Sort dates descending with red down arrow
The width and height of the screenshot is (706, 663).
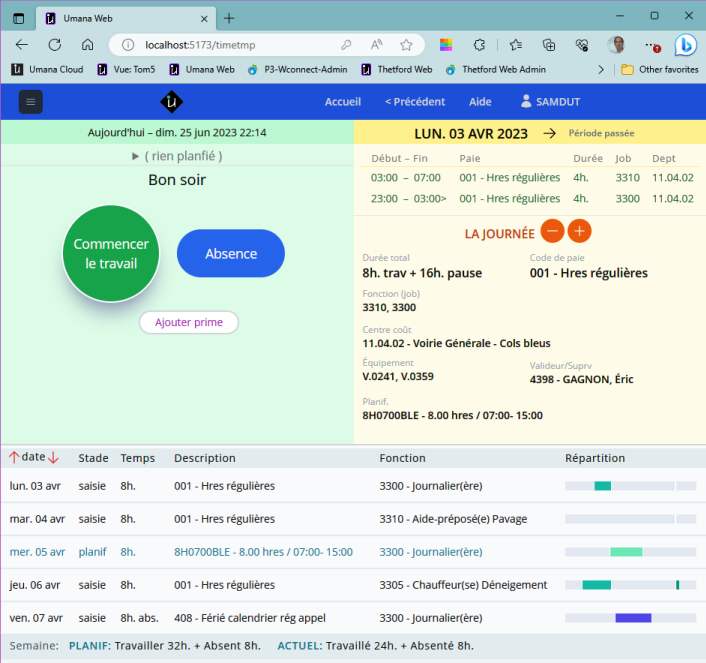coord(54,457)
